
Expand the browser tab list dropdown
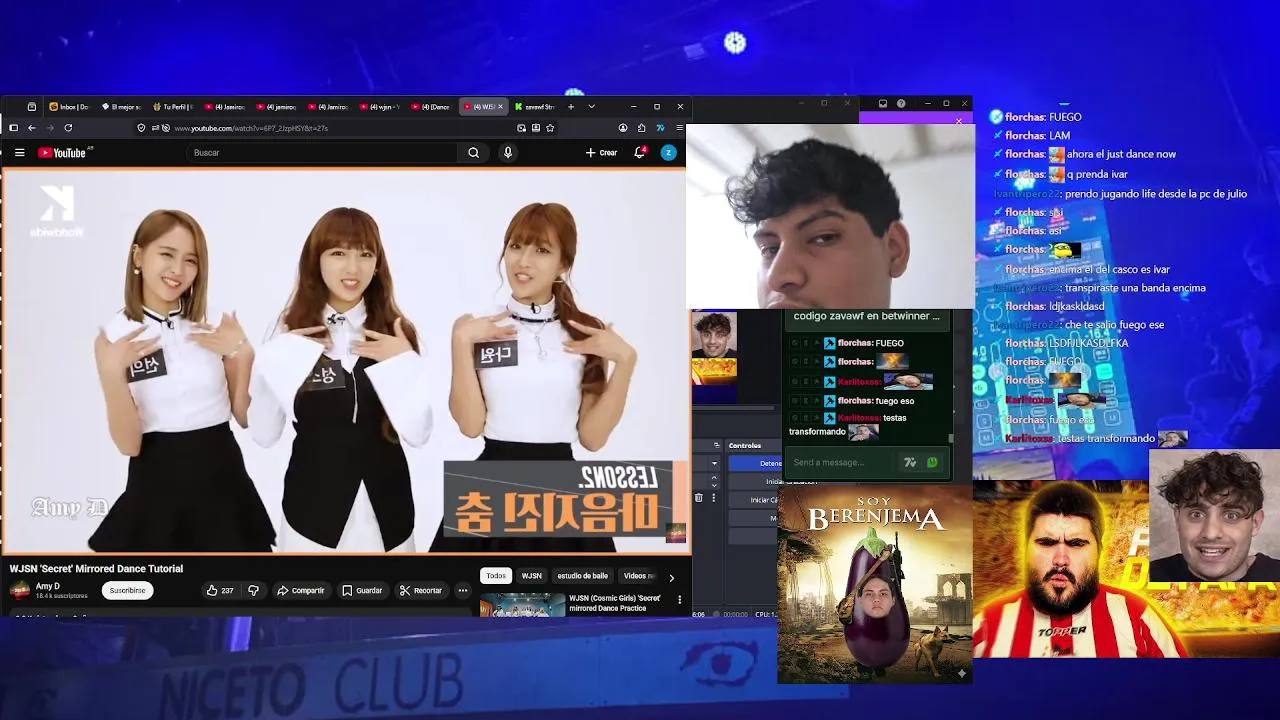[591, 107]
